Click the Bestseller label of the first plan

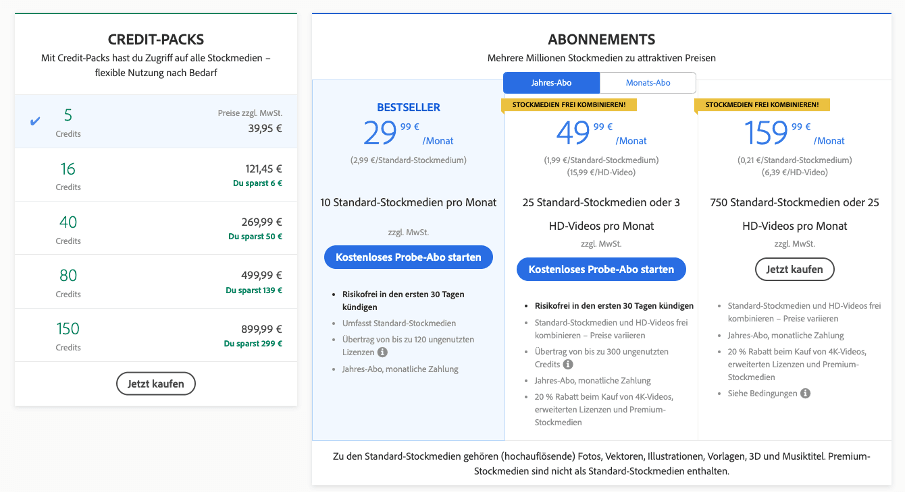408,107
